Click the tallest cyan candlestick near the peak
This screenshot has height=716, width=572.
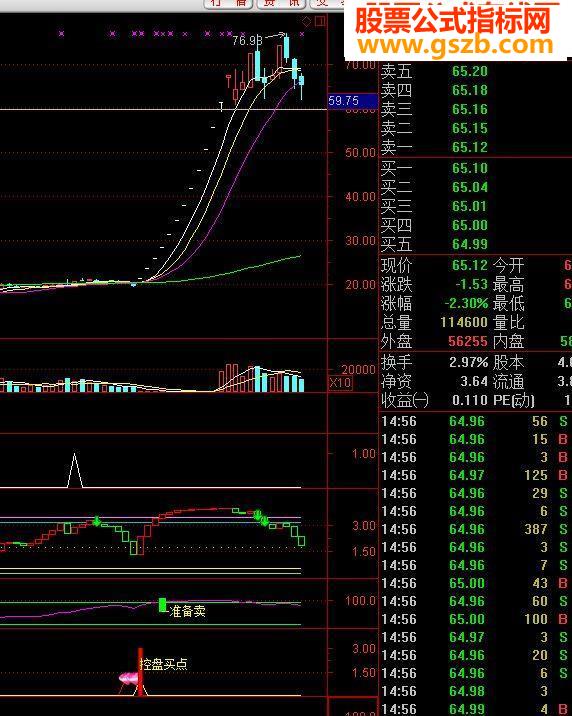pos(257,66)
